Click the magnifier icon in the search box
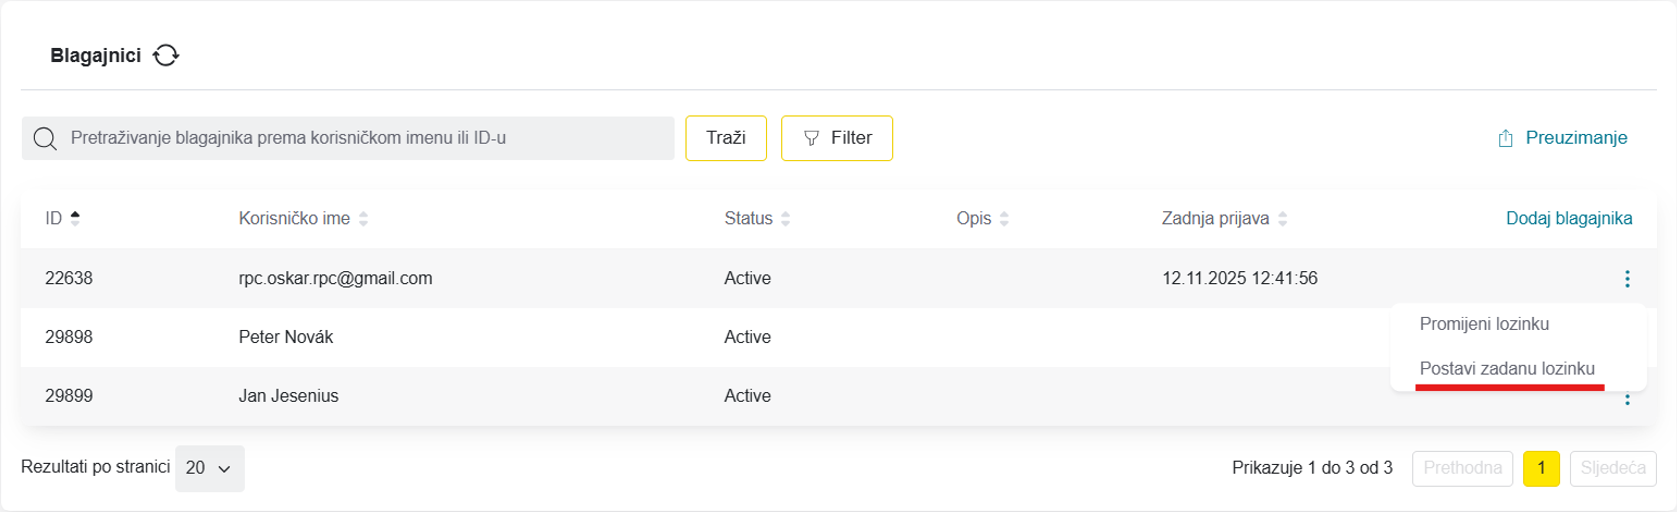Screen dimensions: 1677x512 pos(45,138)
